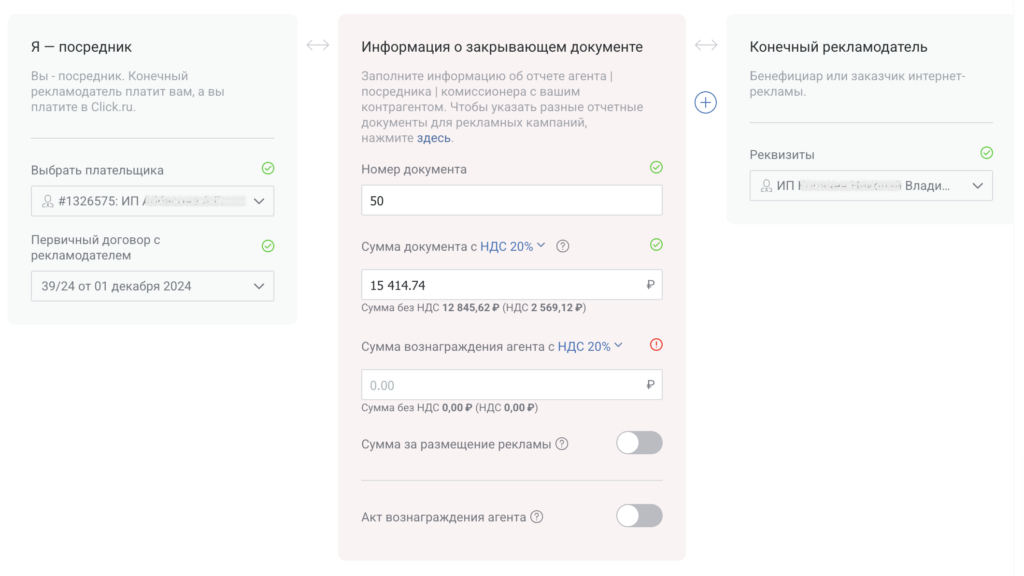Click "Я — посредник" heading
Viewport: 1024px width, 576px height.
pyautogui.click(x=81, y=46)
